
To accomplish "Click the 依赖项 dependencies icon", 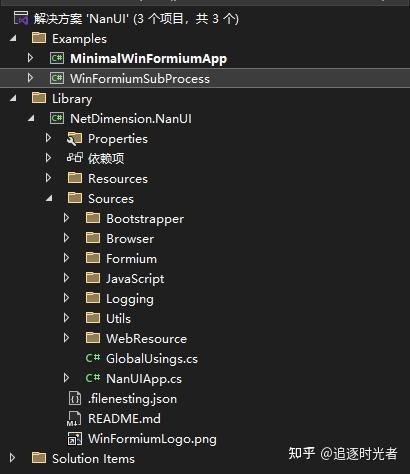I will click(x=75, y=157).
